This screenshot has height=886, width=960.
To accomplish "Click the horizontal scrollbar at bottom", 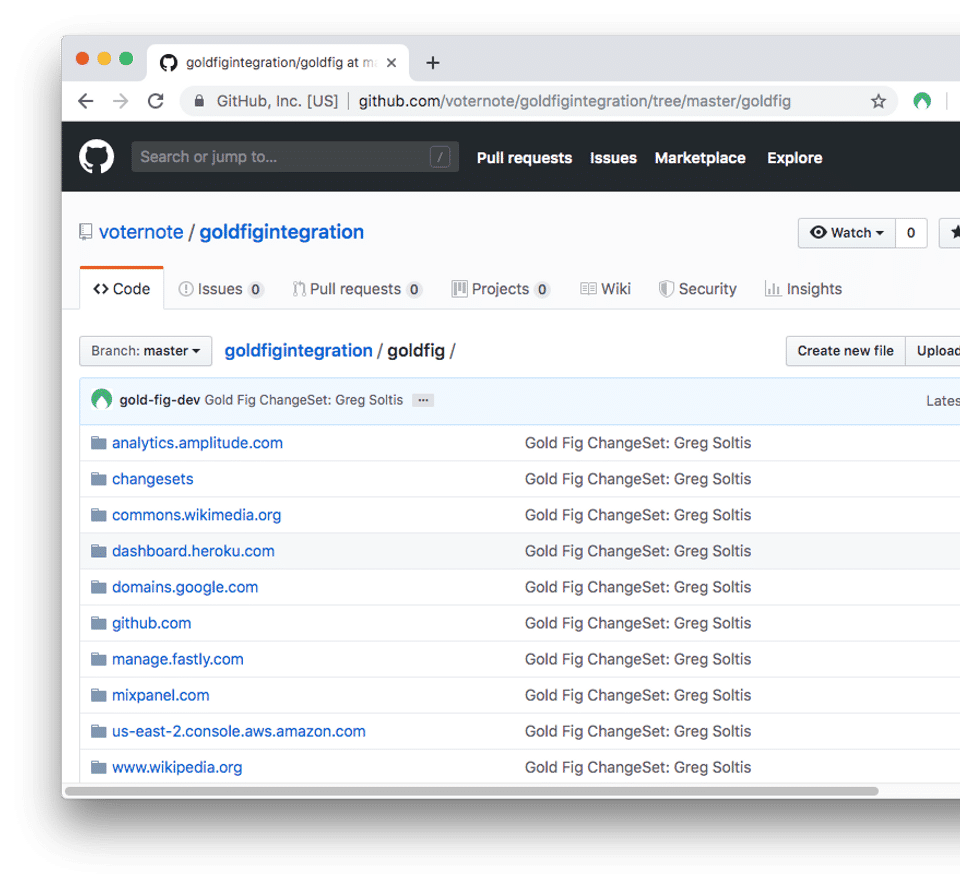I will click(x=470, y=791).
